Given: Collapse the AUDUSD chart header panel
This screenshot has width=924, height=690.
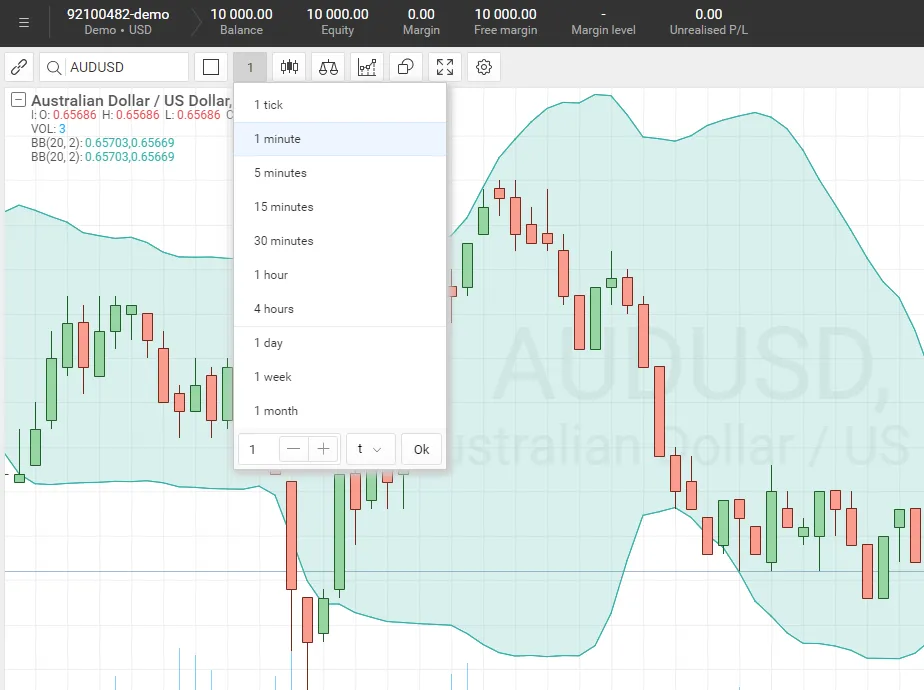Looking at the screenshot, I should pyautogui.click(x=16, y=100).
